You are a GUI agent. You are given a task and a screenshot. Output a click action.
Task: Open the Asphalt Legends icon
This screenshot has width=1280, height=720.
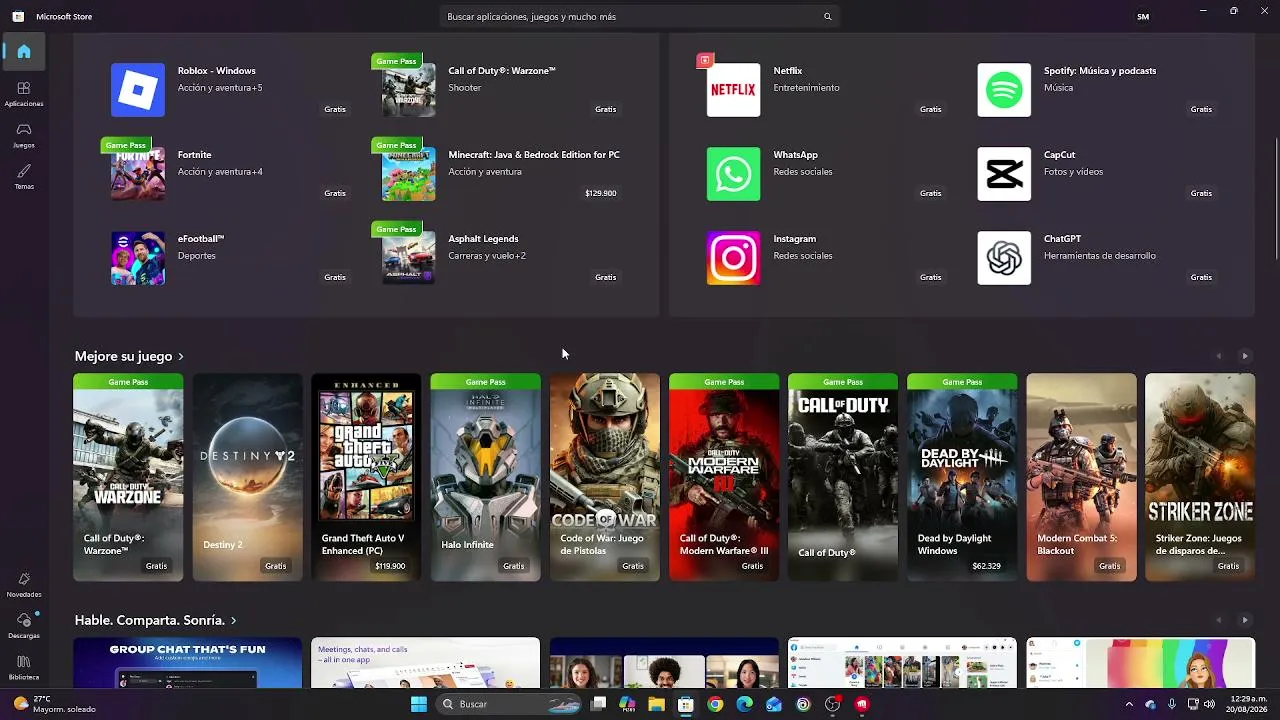point(409,258)
